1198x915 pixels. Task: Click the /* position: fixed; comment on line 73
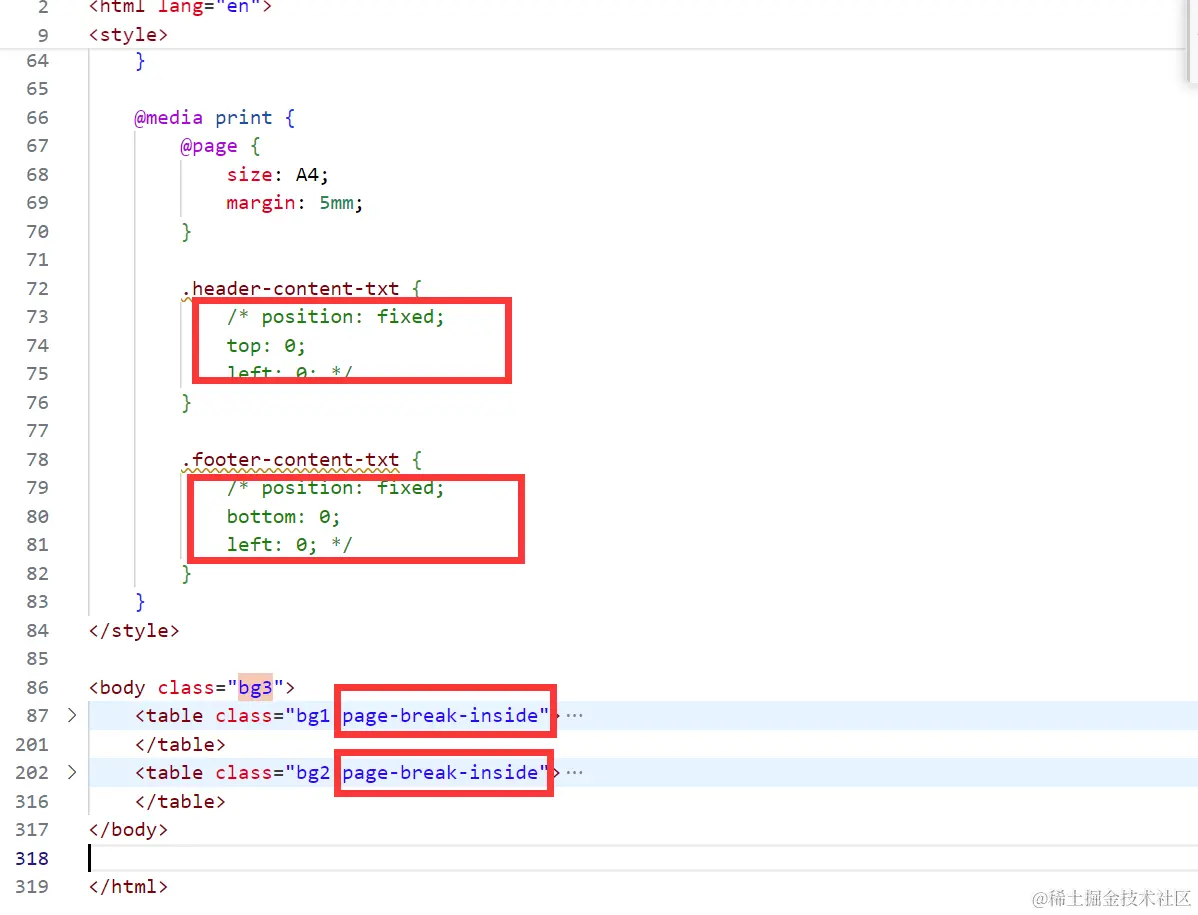tap(335, 317)
